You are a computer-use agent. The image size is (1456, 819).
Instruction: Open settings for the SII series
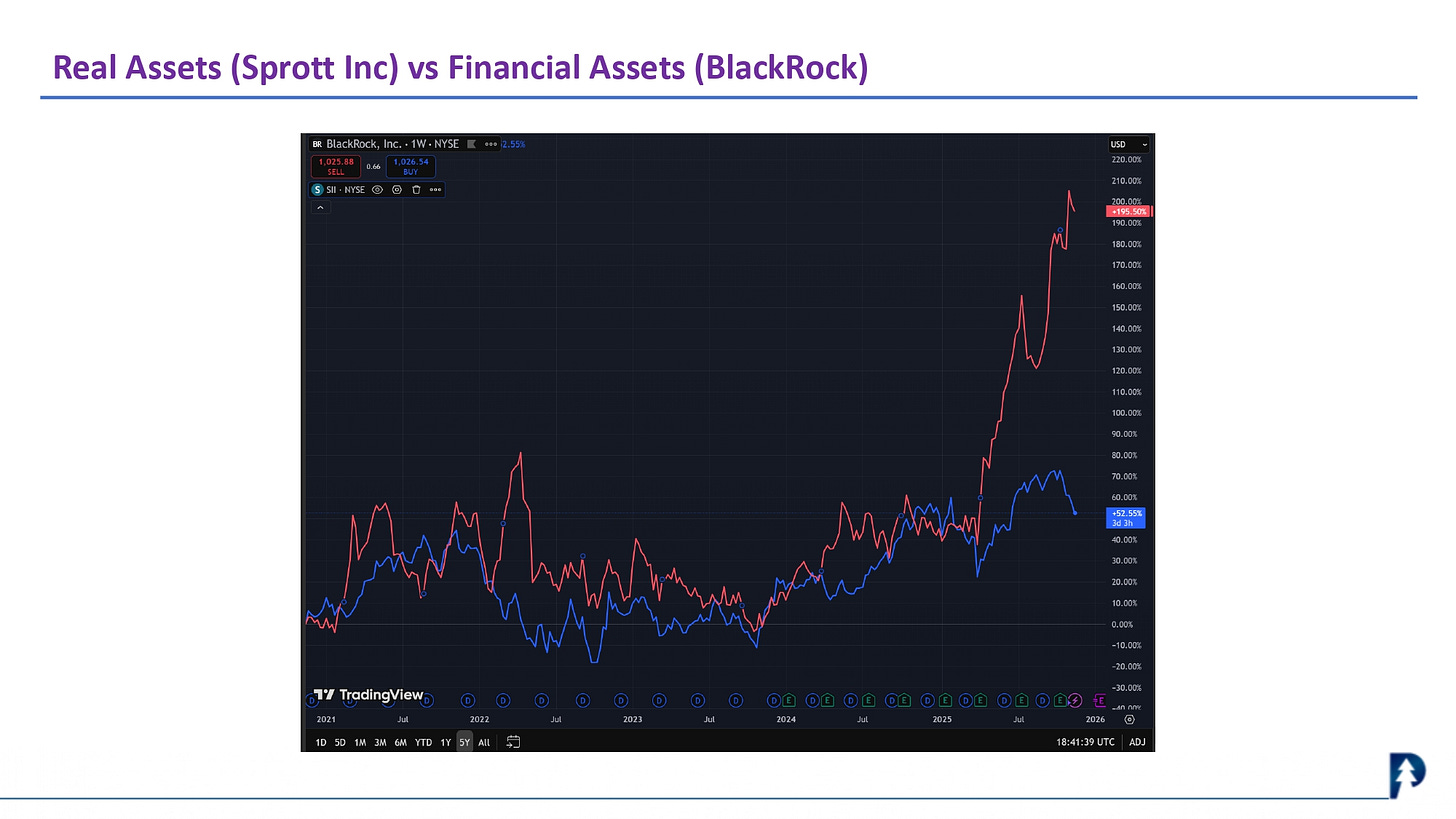coord(397,189)
